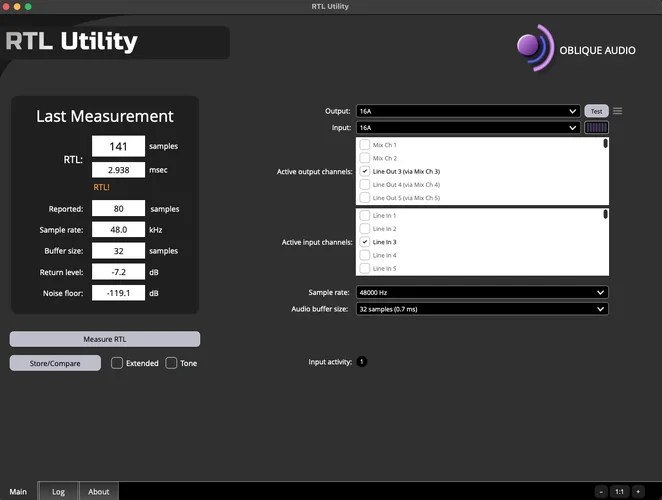Image resolution: width=662 pixels, height=500 pixels.
Task: Check the Line In 1 input channel
Action: (x=365, y=216)
